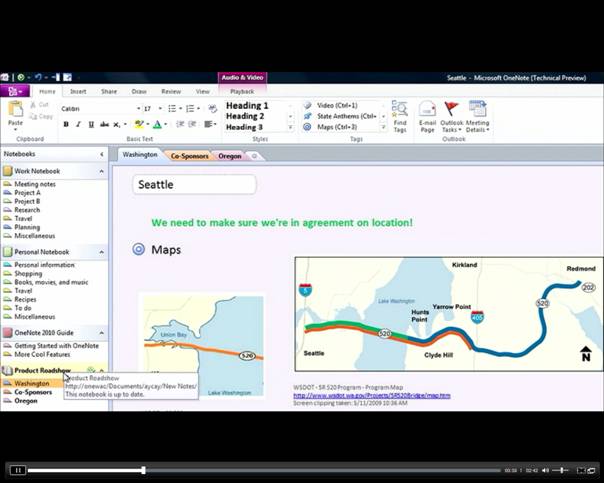Open the Co-Sponsors section tab
This screenshot has width=604, height=483.
click(x=189, y=156)
